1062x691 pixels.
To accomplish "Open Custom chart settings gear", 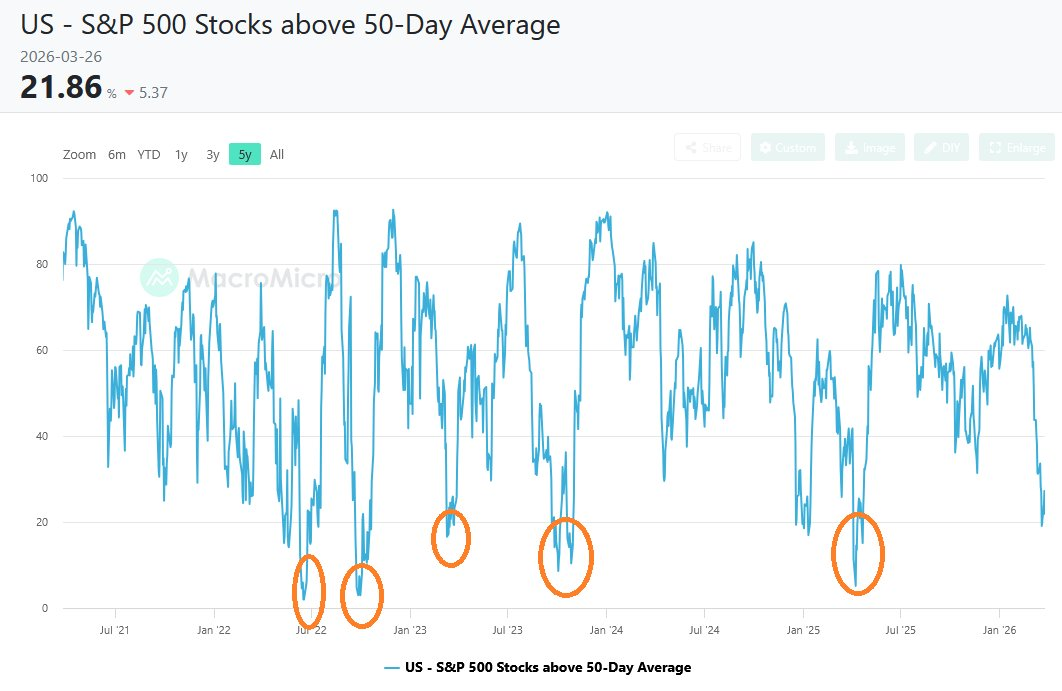I will tap(766, 148).
